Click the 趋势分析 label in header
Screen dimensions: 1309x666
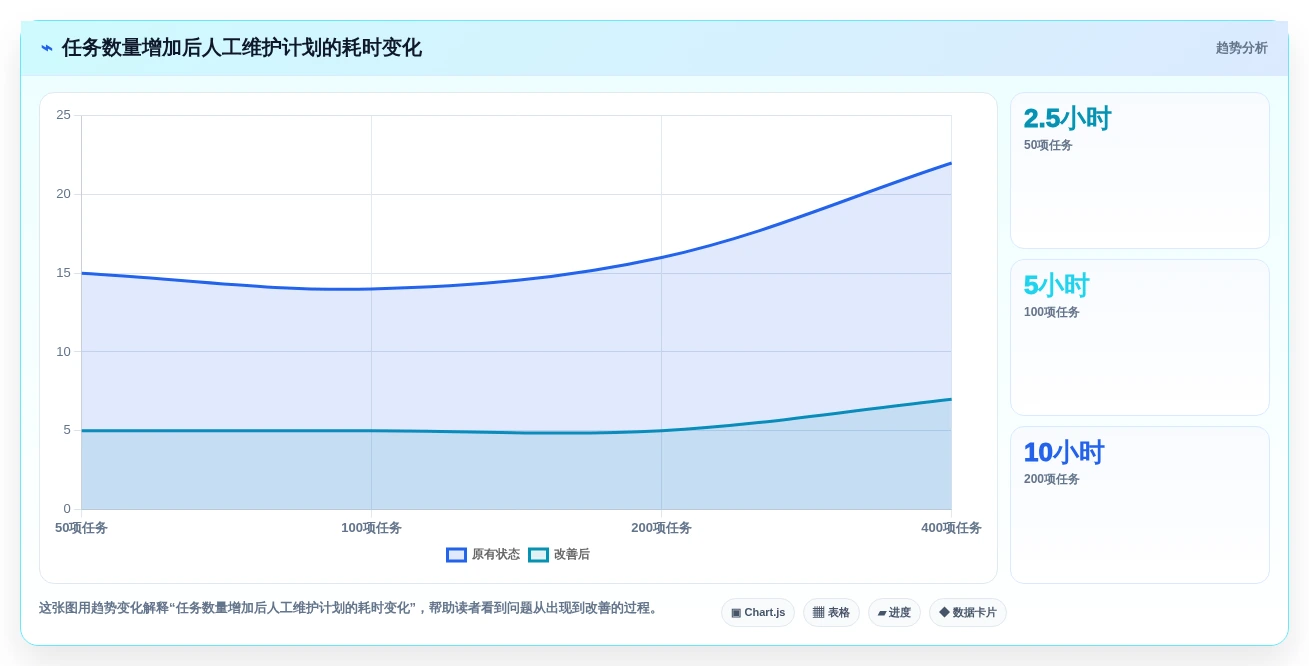(x=1241, y=48)
